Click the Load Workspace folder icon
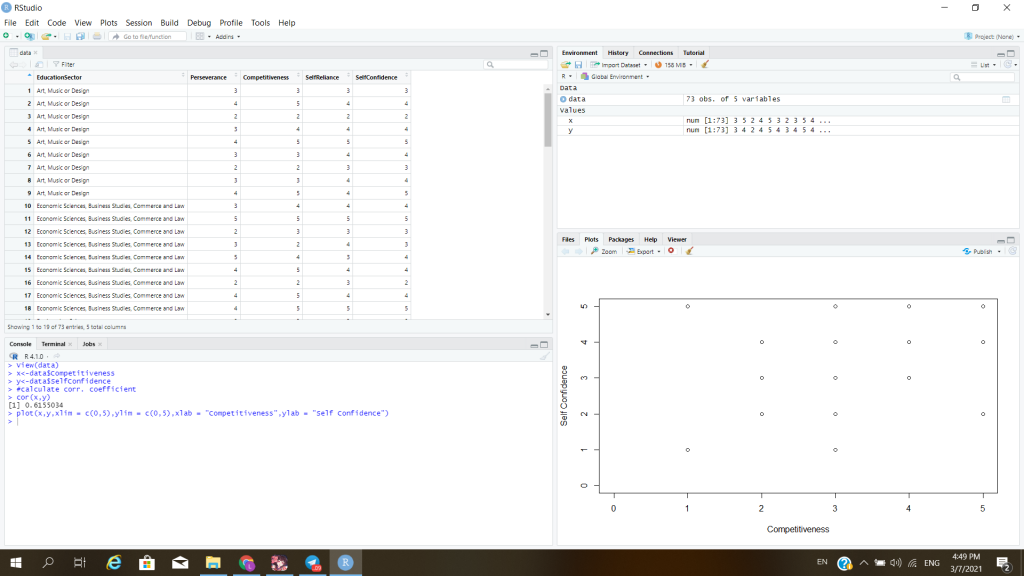 coord(565,65)
